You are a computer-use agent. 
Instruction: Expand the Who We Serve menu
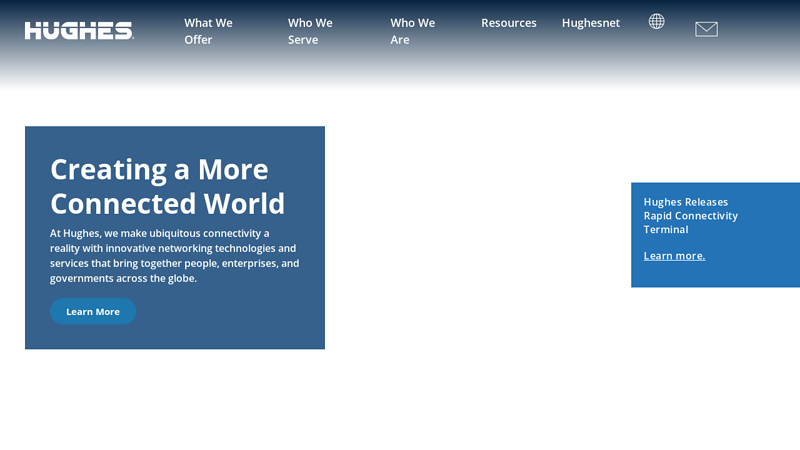pyautogui.click(x=310, y=30)
